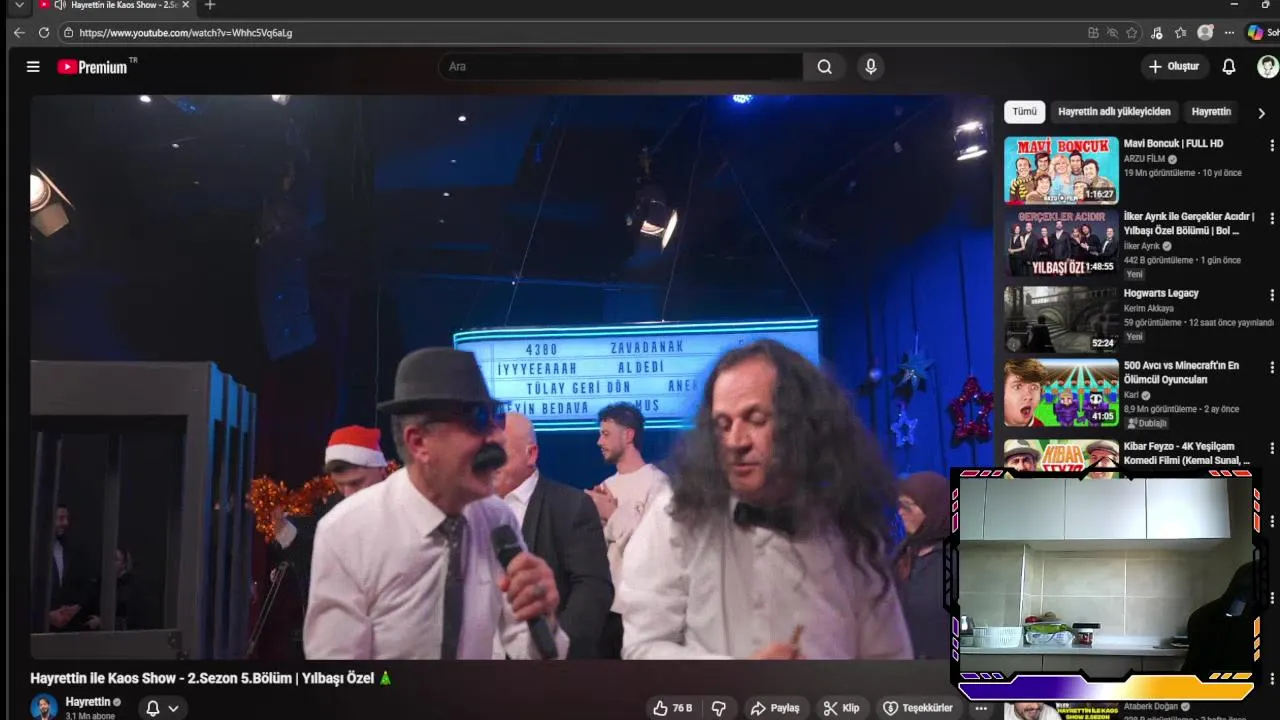Screen dimensions: 1280x720
Task: Close the Hayrettin ile Kaos Show tab
Action: 186,5
